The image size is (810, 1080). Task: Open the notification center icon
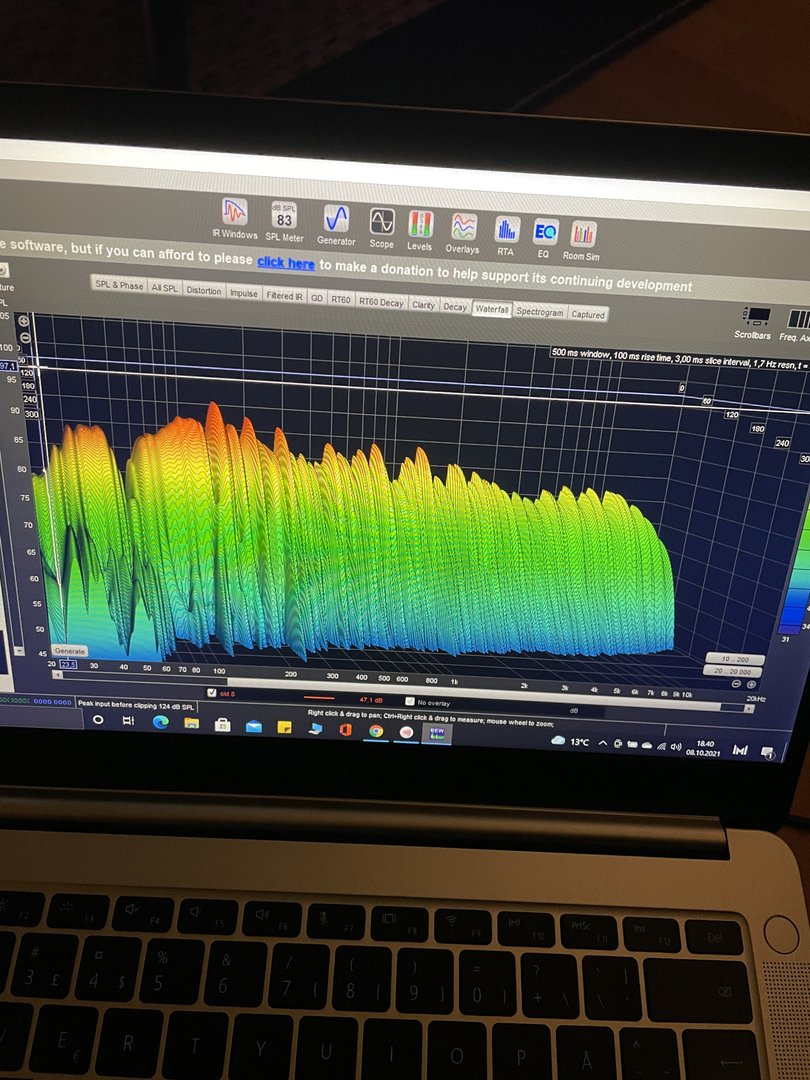coord(769,752)
